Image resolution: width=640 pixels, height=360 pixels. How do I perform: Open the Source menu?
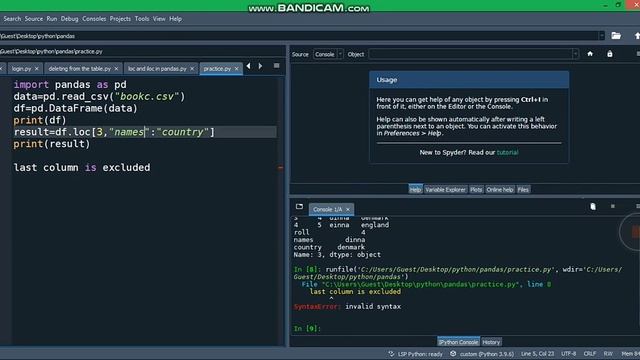pyautogui.click(x=33, y=19)
